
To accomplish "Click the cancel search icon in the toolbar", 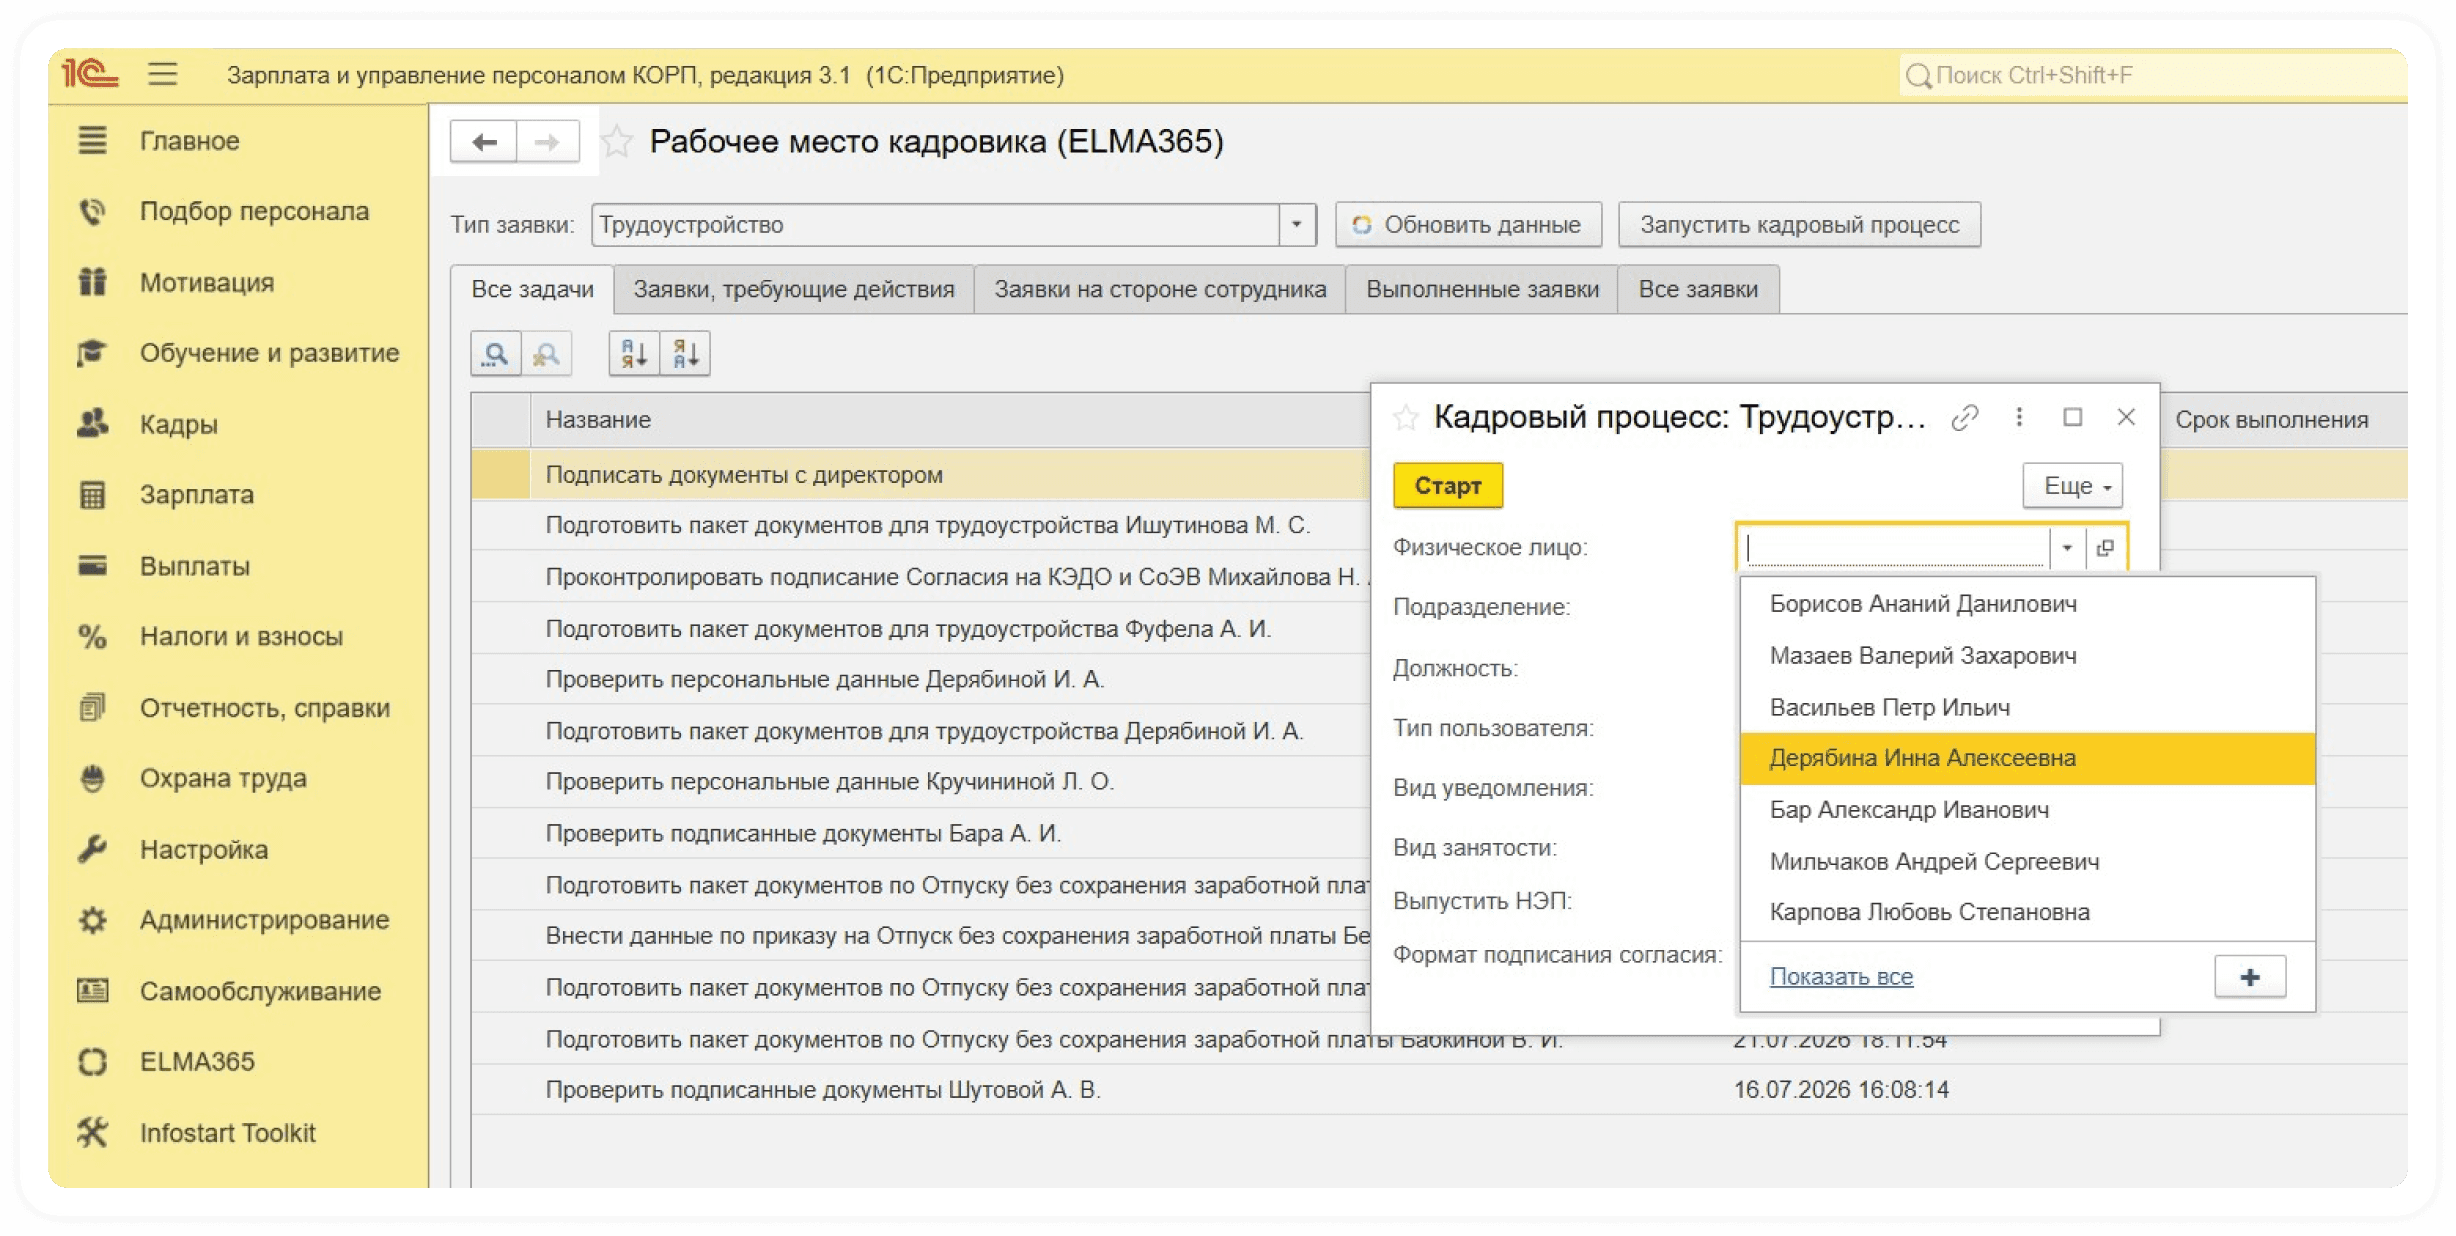I will [x=546, y=354].
